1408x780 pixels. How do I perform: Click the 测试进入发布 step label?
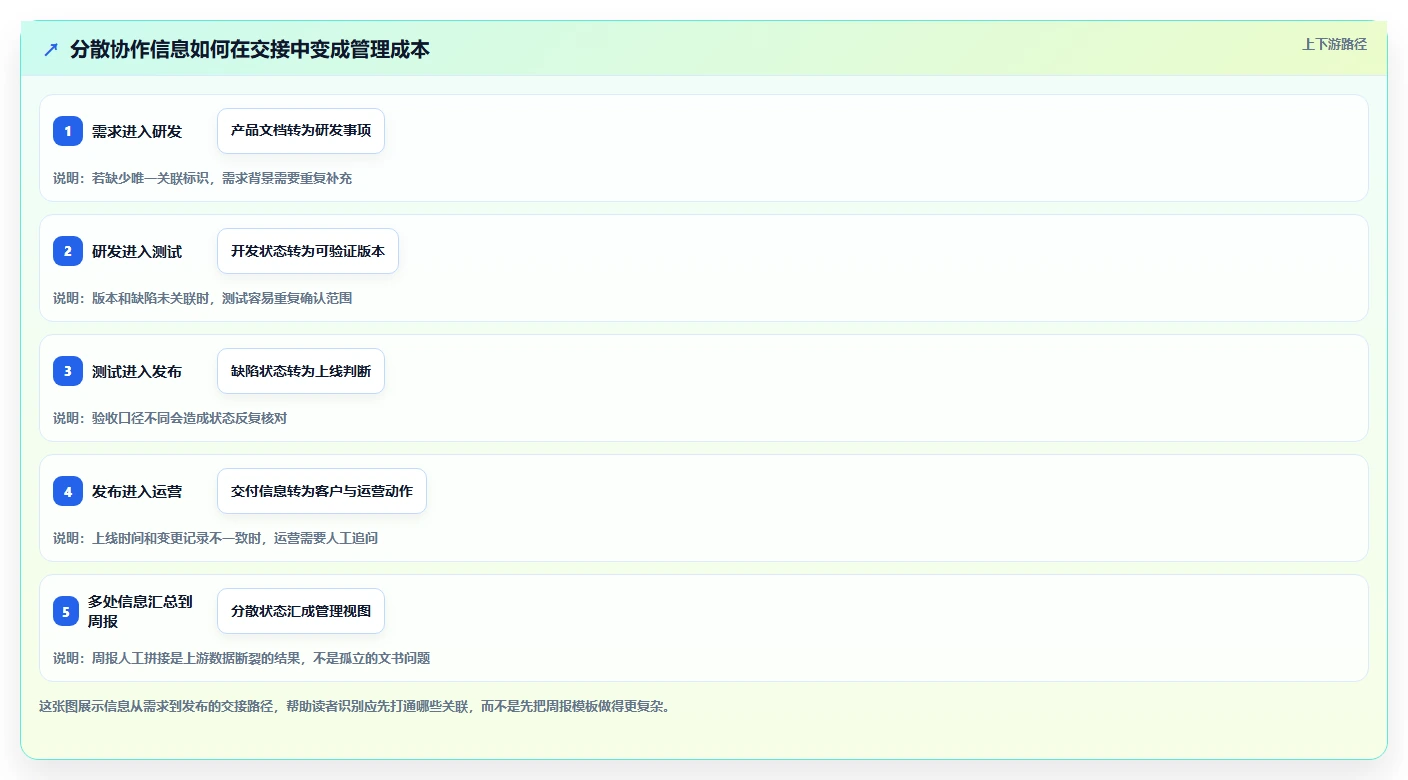click(x=137, y=371)
